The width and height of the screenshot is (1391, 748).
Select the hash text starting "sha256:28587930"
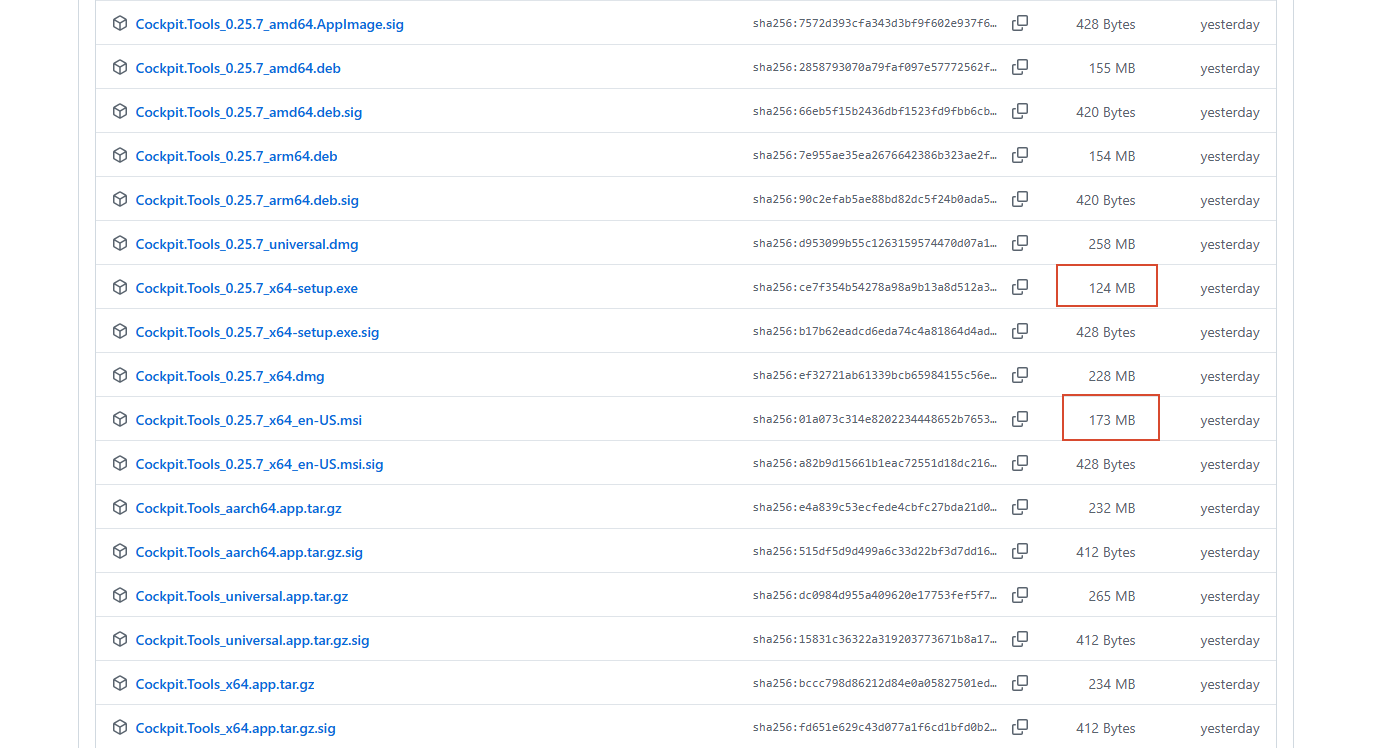coord(875,68)
